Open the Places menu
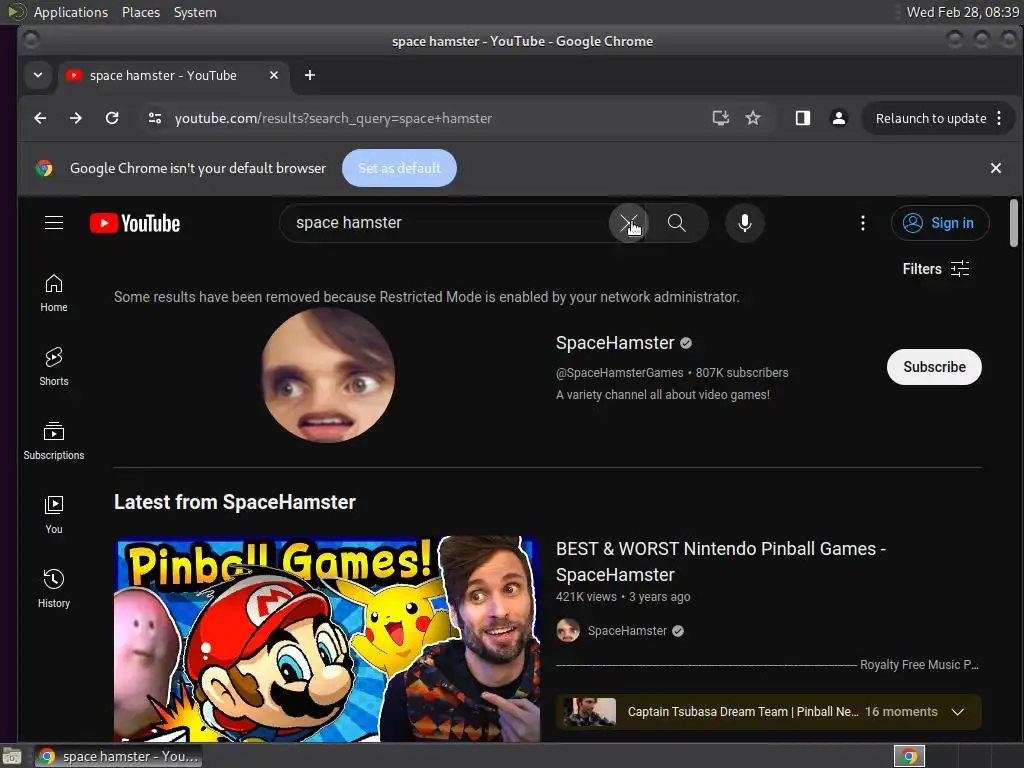The height and width of the screenshot is (768, 1024). click(x=140, y=12)
